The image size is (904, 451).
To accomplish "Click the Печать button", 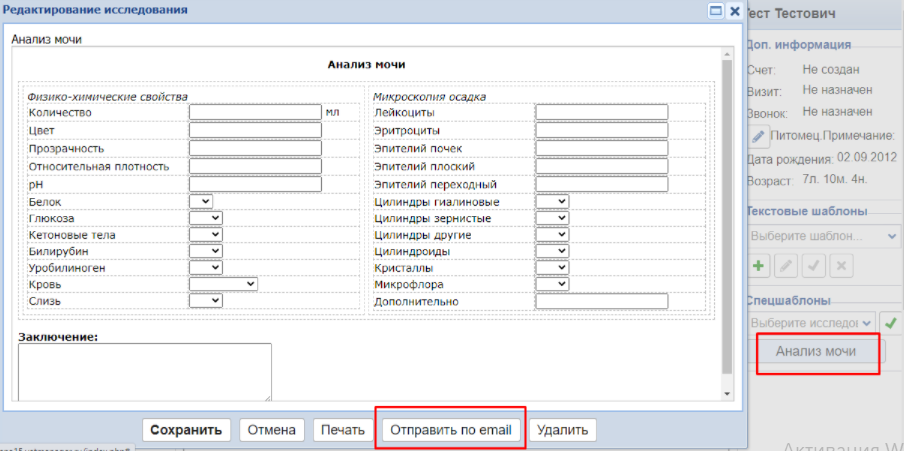I will coord(343,430).
